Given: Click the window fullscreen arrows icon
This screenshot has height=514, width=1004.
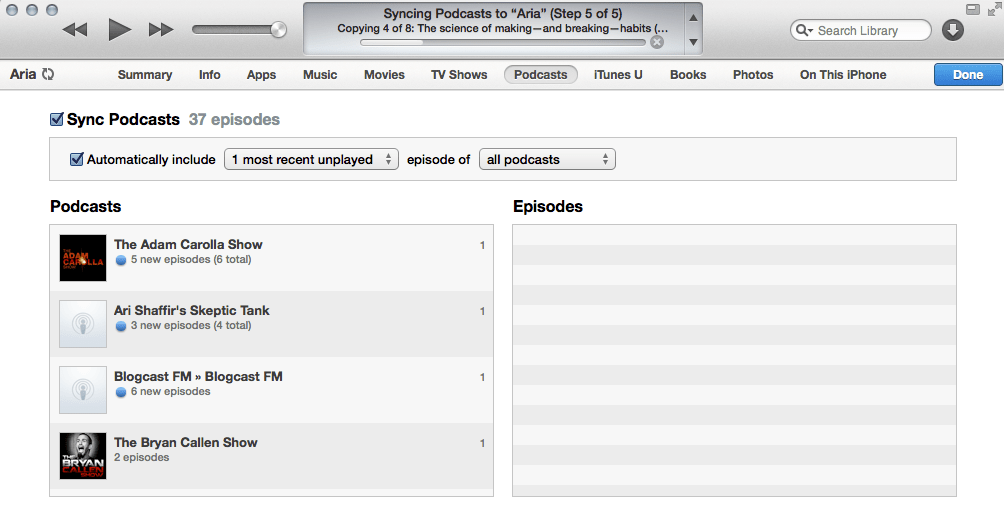Looking at the screenshot, I should (994, 9).
